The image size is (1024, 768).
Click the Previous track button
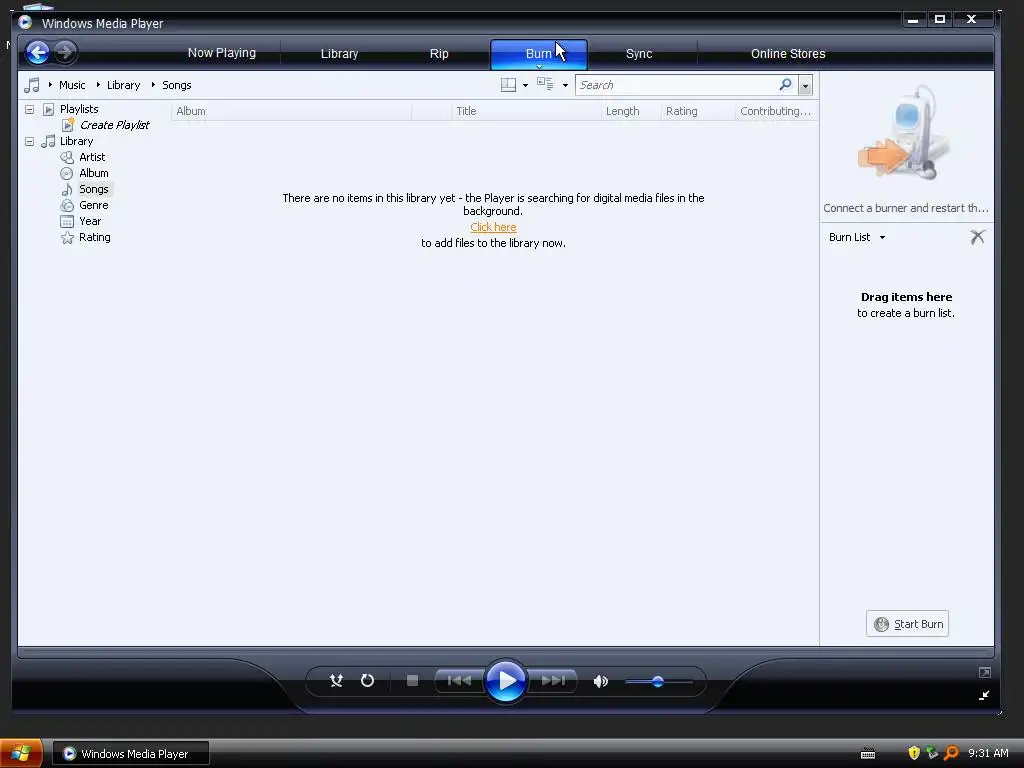coord(458,680)
